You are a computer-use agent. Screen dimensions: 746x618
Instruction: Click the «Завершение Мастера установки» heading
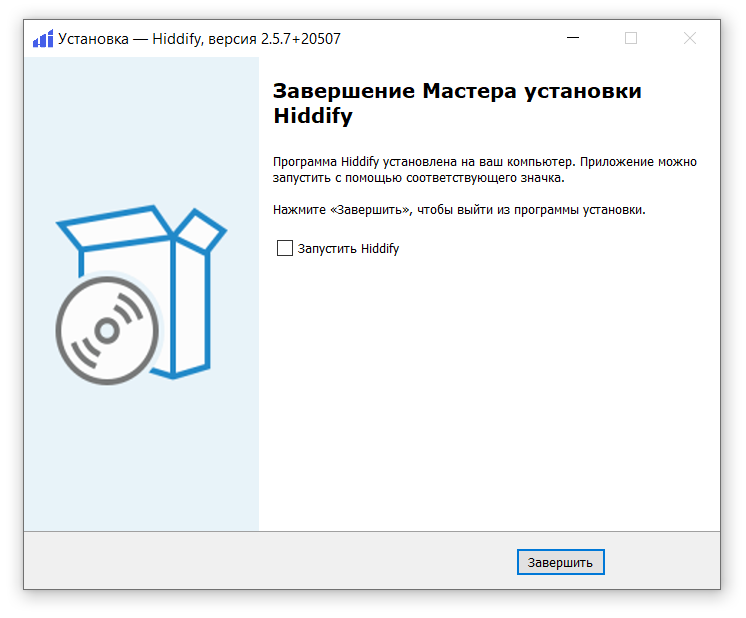[457, 91]
